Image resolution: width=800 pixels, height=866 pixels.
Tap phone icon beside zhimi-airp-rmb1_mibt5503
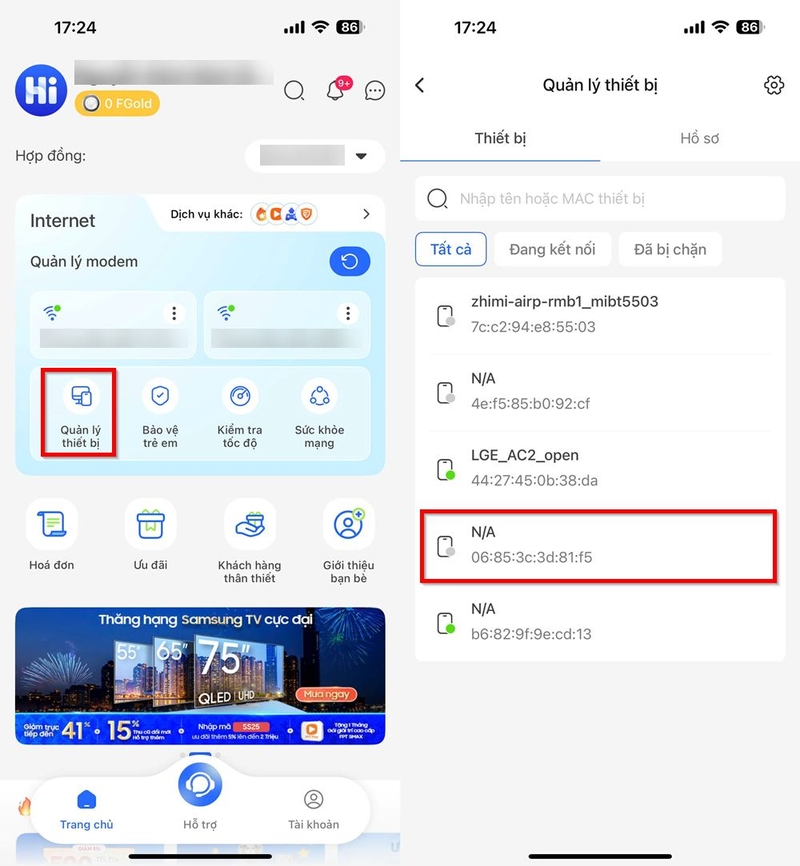pyautogui.click(x=445, y=316)
